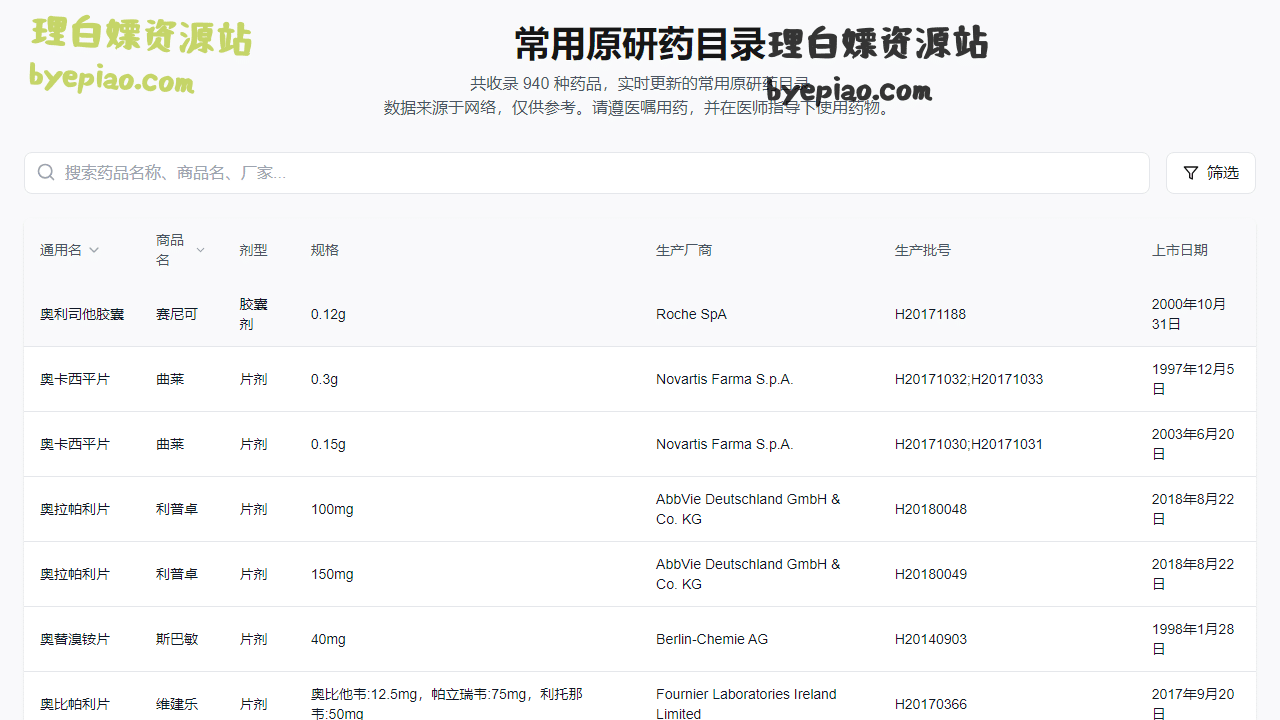Image resolution: width=1280 pixels, height=720 pixels.
Task: Select date 2000年10月31日
Action: [x=1189, y=314]
